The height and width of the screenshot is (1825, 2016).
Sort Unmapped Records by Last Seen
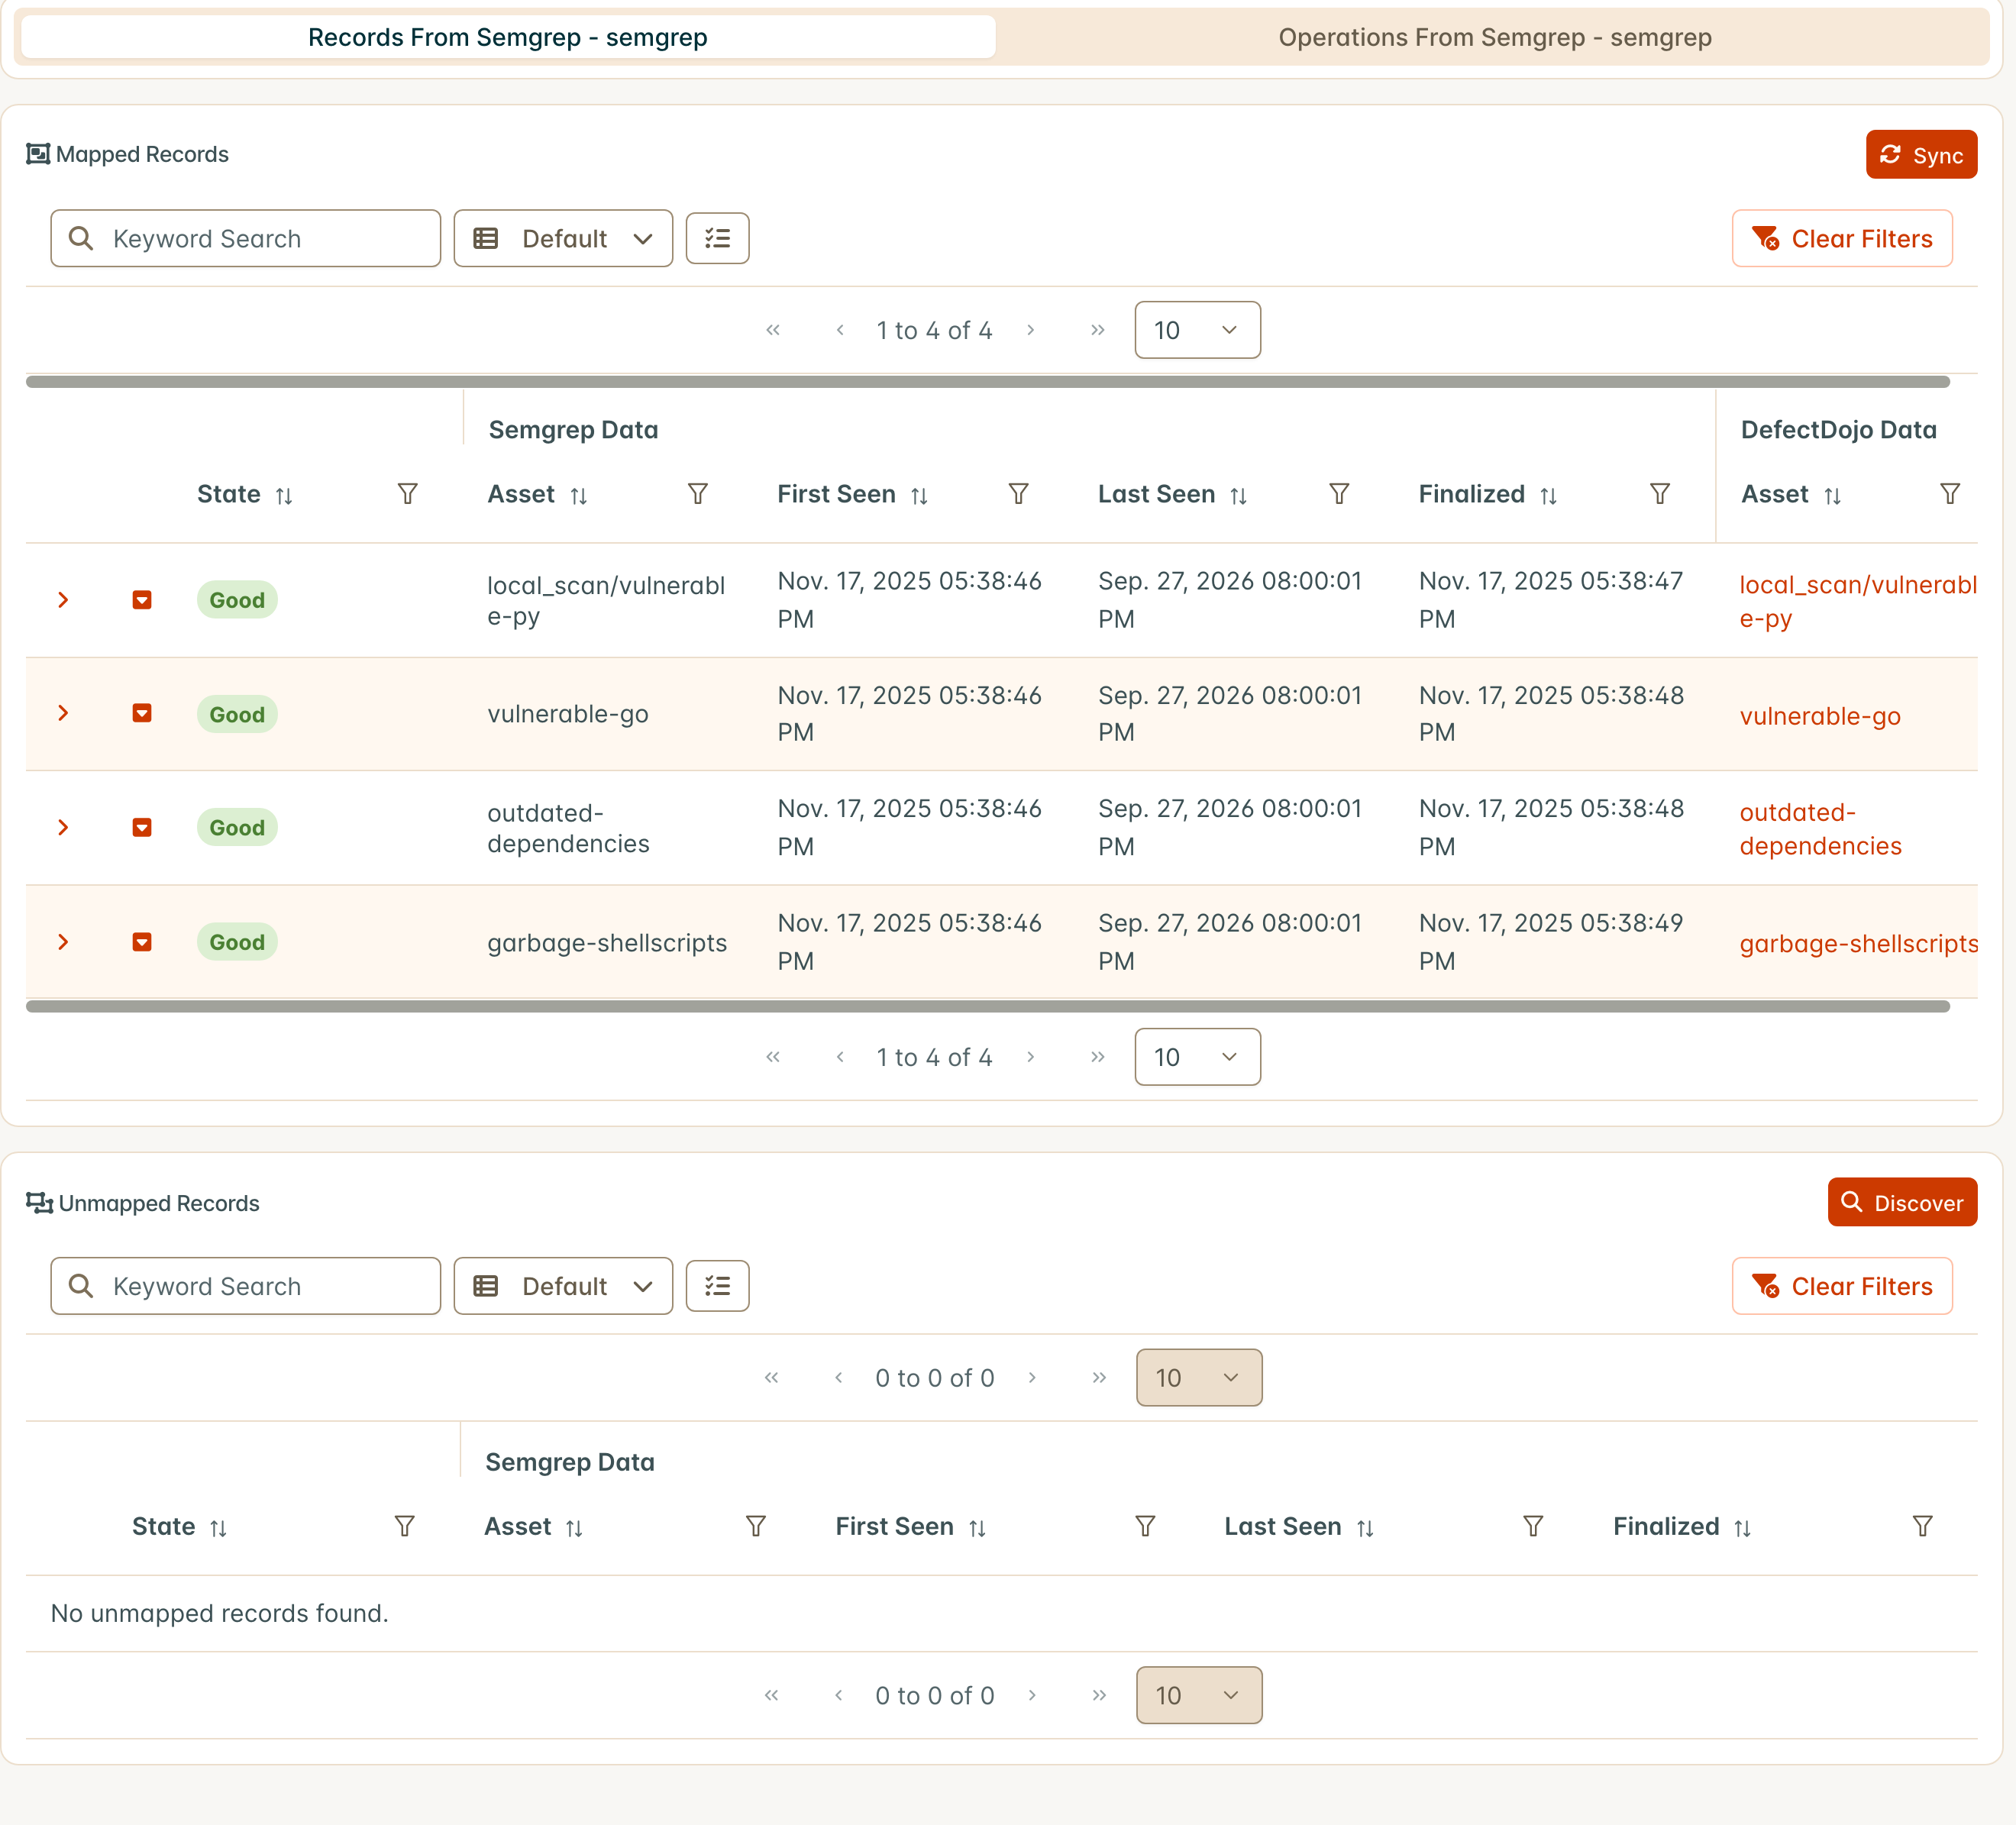click(1365, 1528)
